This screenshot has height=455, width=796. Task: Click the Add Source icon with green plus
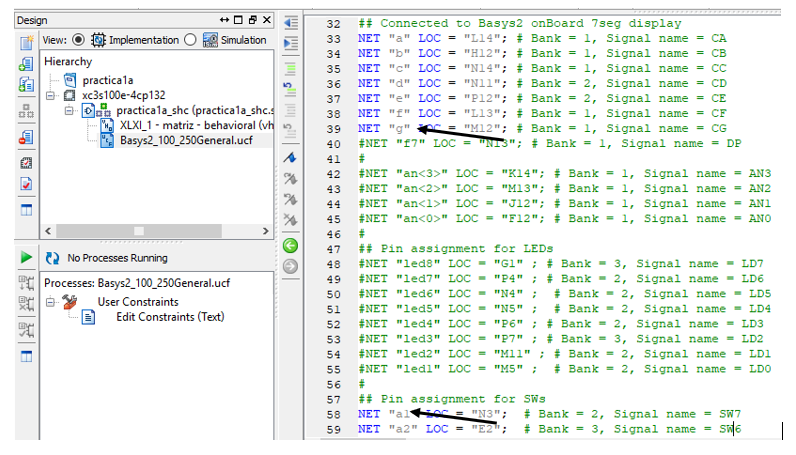[x=26, y=63]
